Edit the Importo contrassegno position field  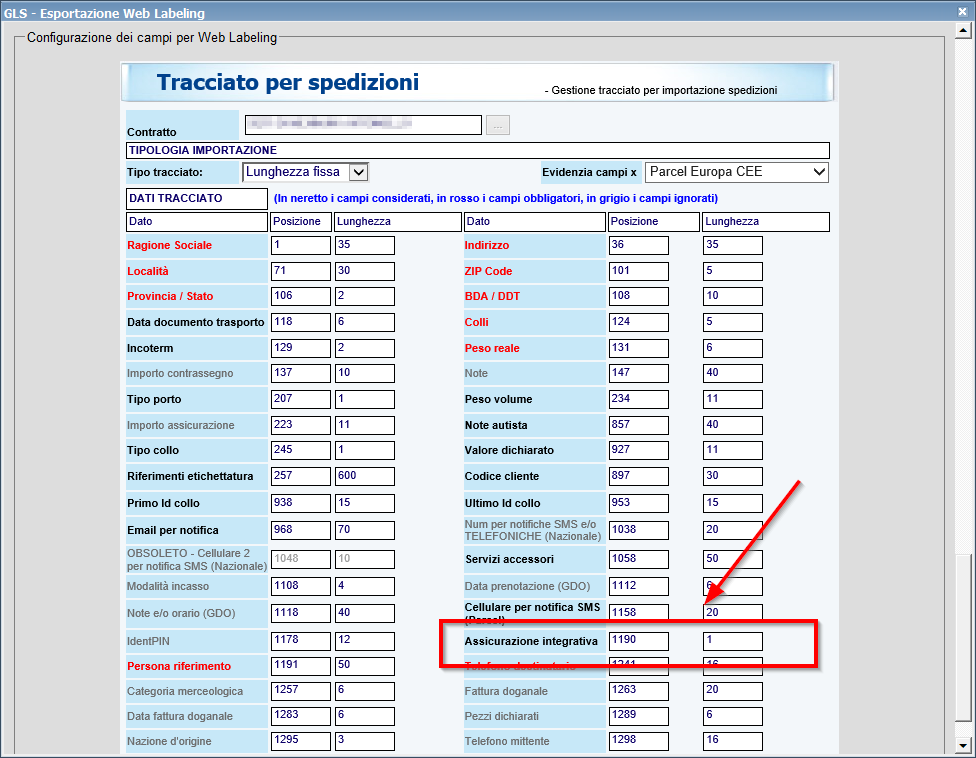tap(301, 373)
